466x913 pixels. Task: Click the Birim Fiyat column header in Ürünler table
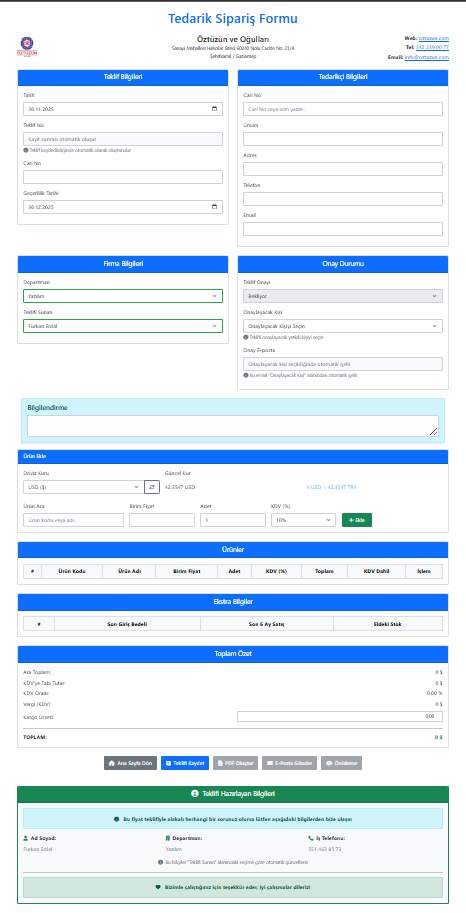pyautogui.click(x=186, y=571)
